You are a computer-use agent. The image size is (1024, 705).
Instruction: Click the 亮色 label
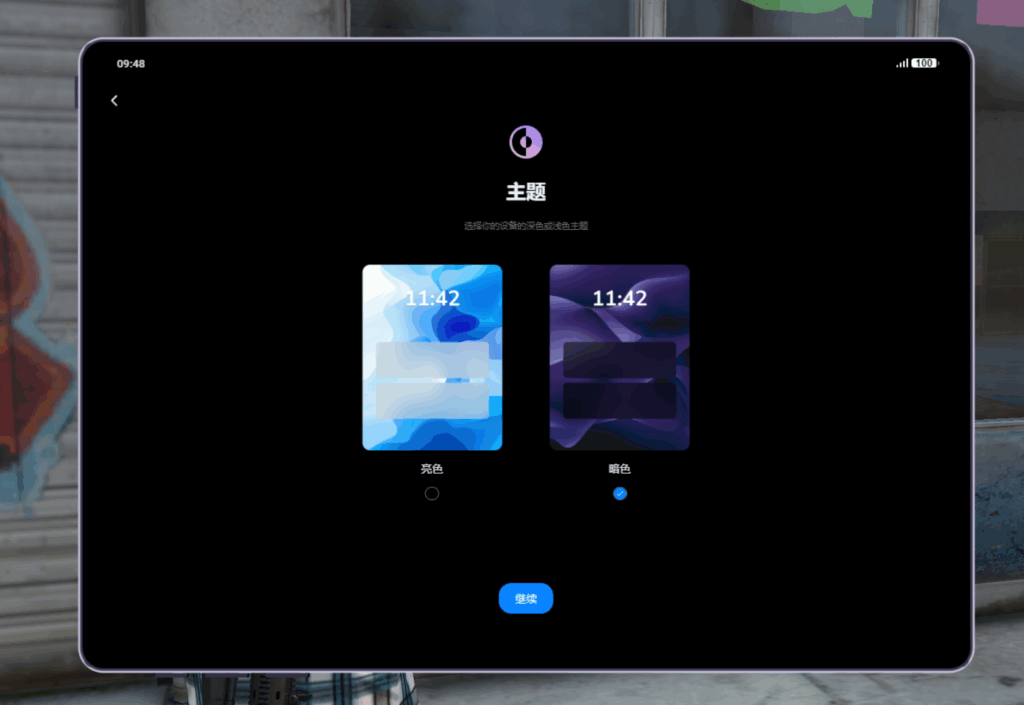[x=432, y=469]
